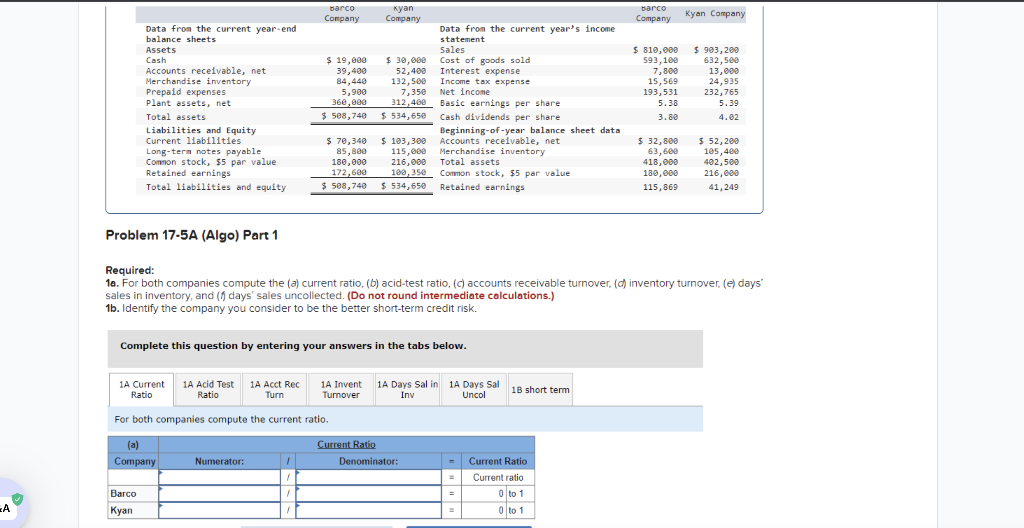The image size is (1024, 528).
Task: Click Kyan's prepaid expenses value 7,350
Action: (x=413, y=92)
